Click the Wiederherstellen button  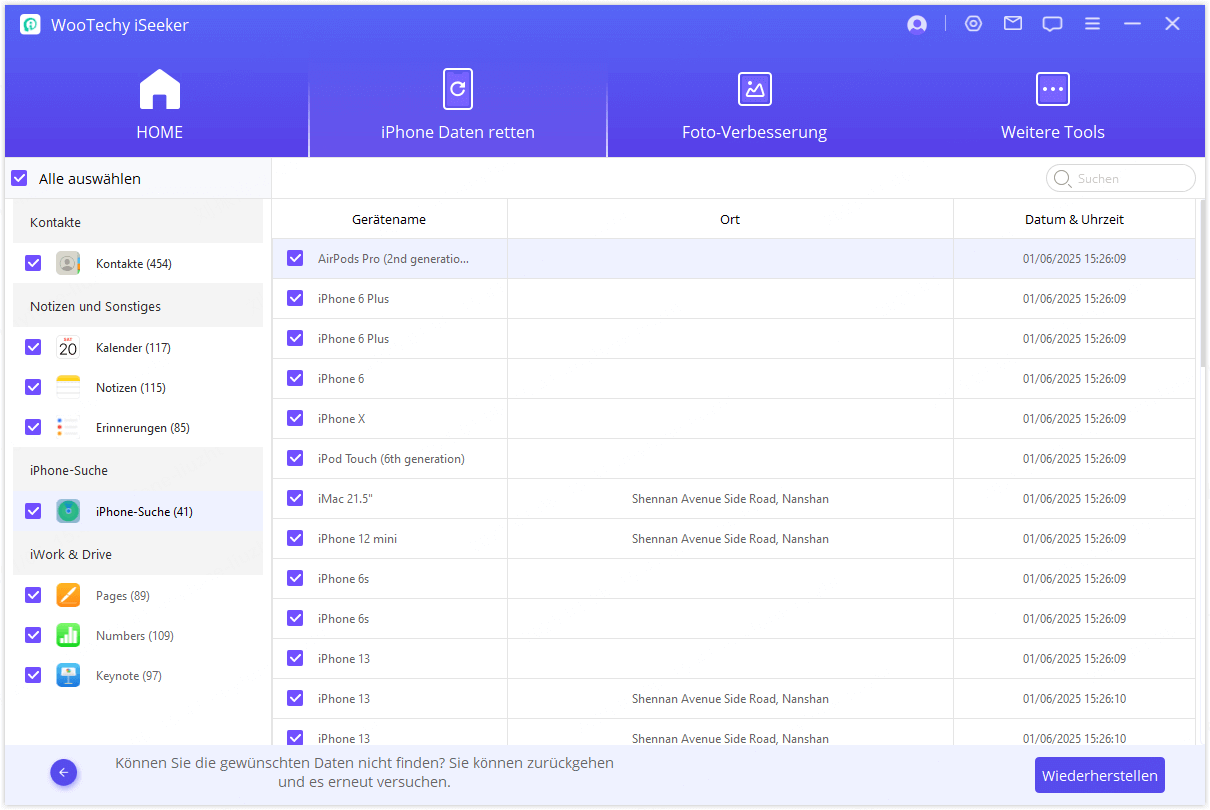pyautogui.click(x=1099, y=775)
